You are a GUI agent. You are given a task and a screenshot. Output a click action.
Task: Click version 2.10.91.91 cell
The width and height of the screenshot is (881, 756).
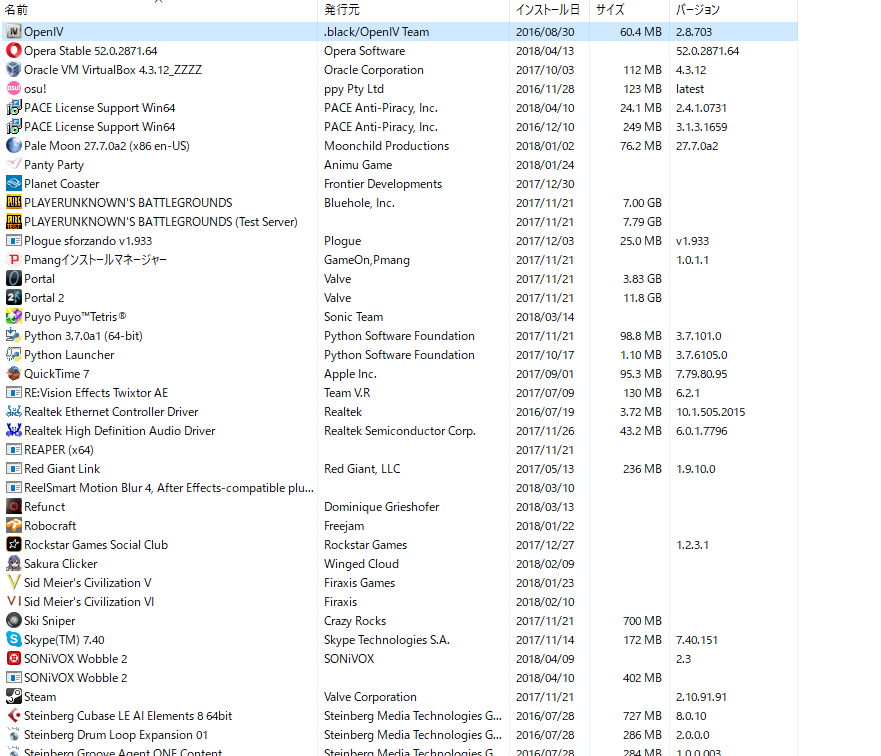point(701,697)
